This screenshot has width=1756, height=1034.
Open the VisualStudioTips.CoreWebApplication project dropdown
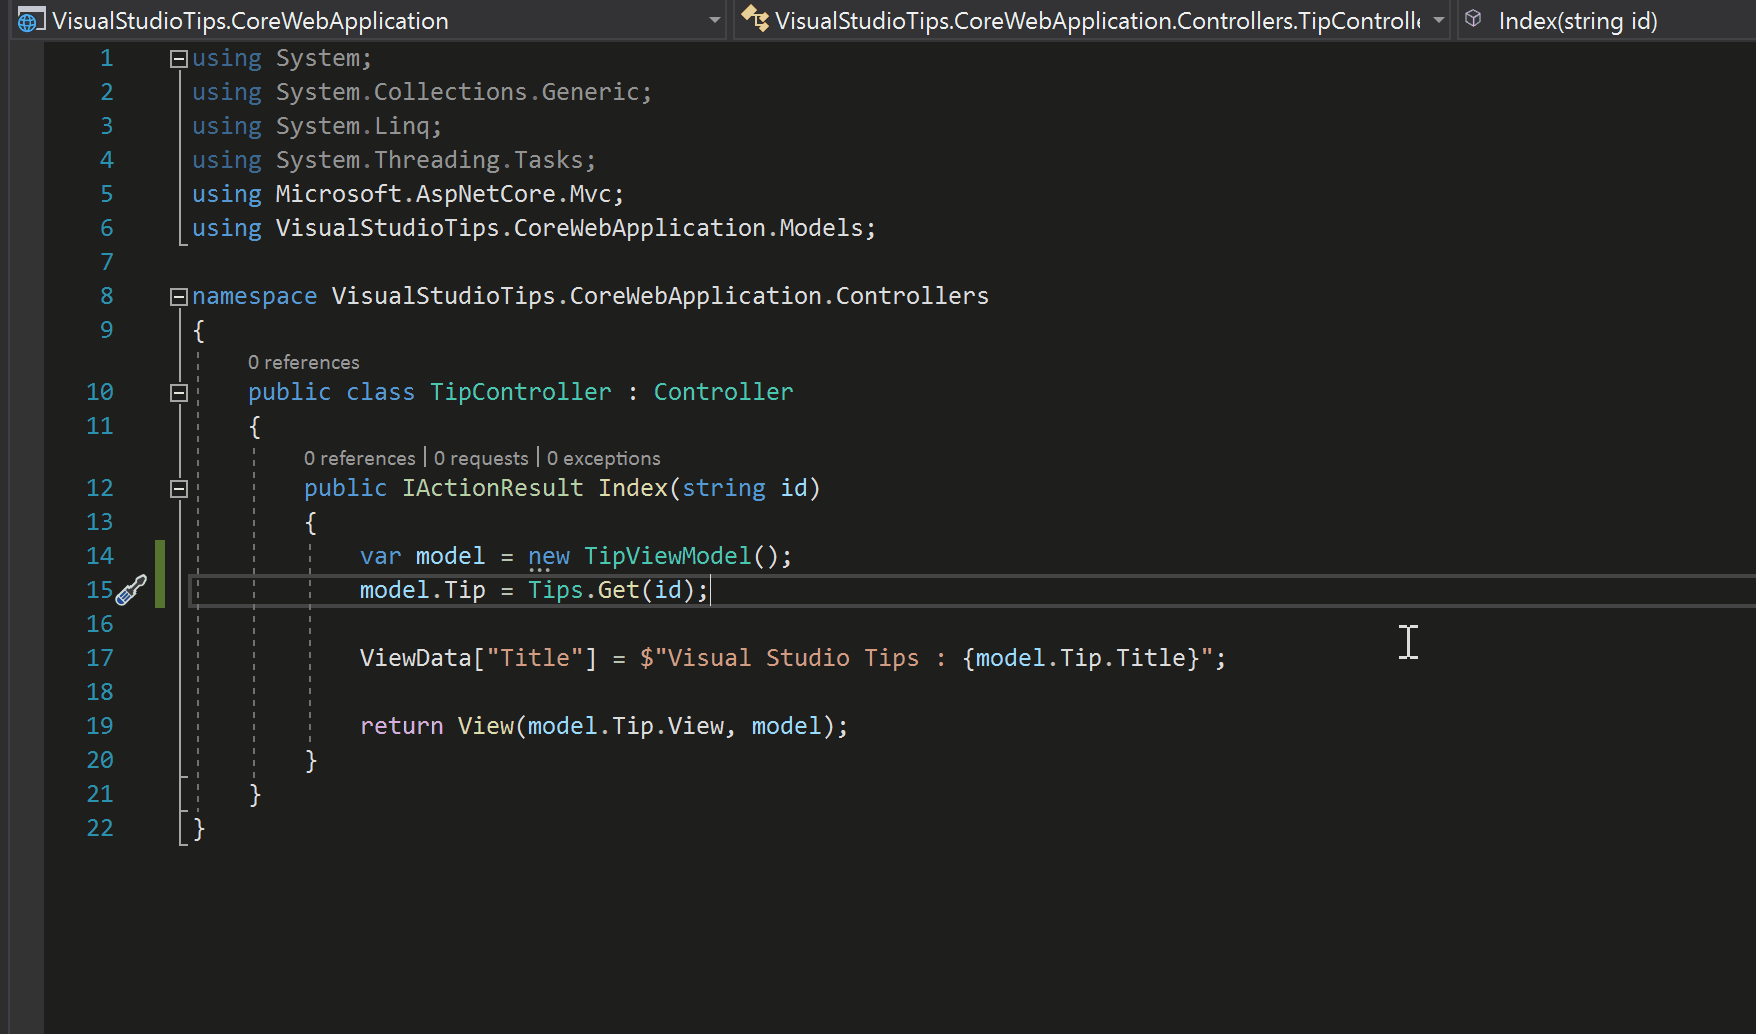pyautogui.click(x=714, y=20)
